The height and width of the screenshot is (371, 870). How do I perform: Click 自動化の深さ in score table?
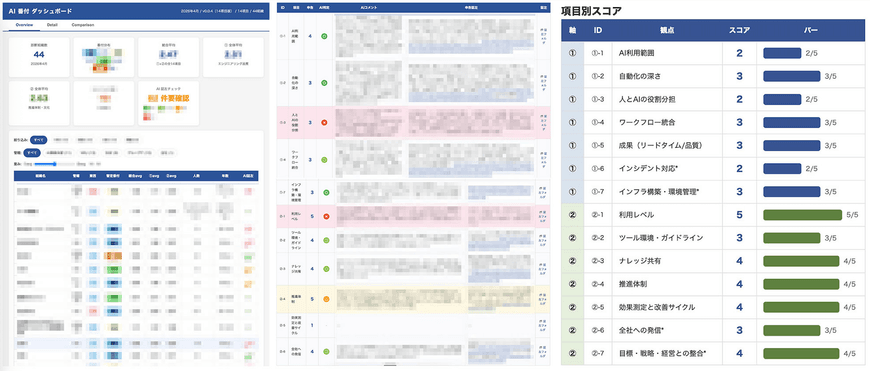640,76
